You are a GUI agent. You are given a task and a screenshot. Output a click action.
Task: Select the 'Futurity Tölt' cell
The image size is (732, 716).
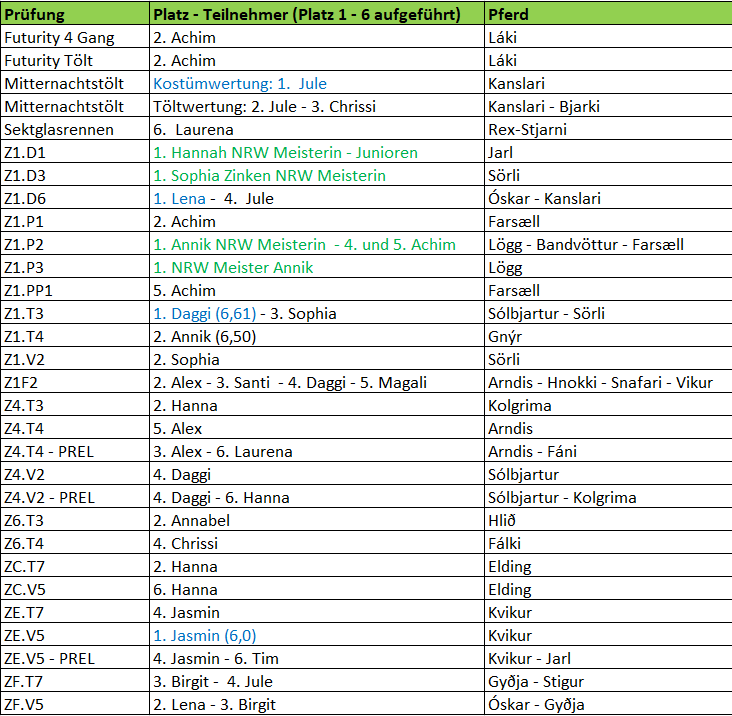pos(75,59)
